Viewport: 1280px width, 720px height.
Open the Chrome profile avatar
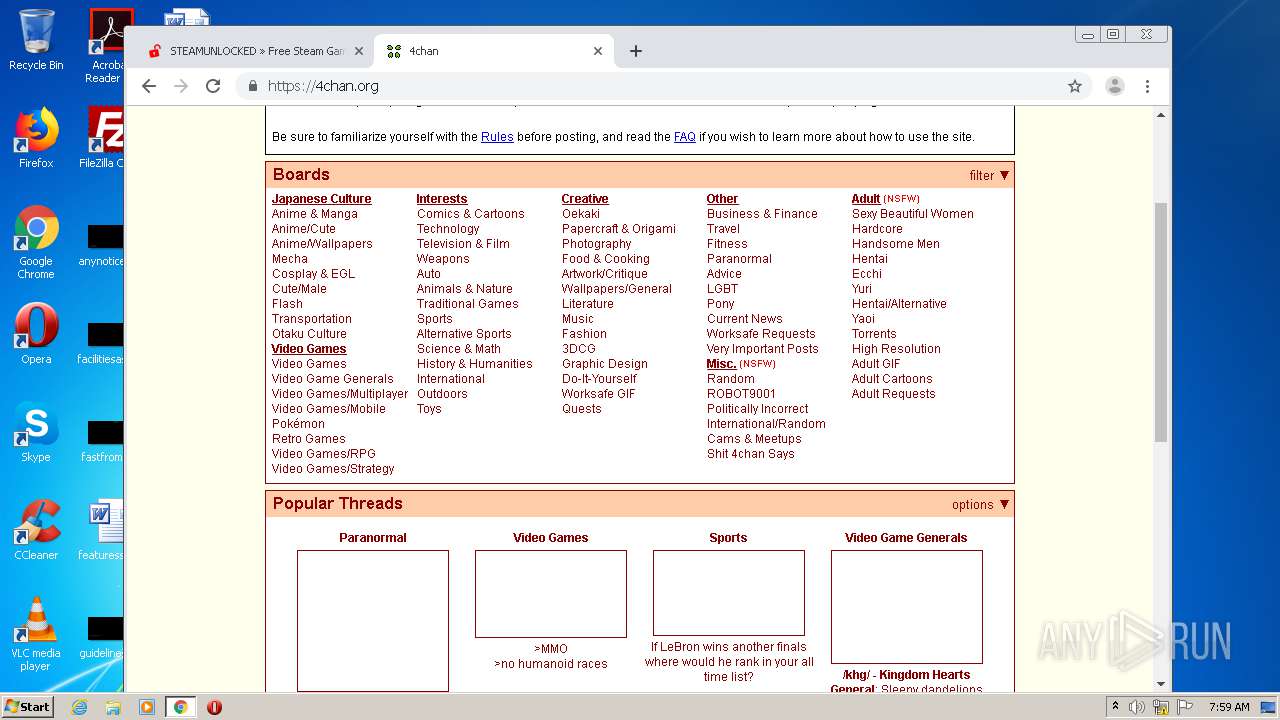[1115, 86]
